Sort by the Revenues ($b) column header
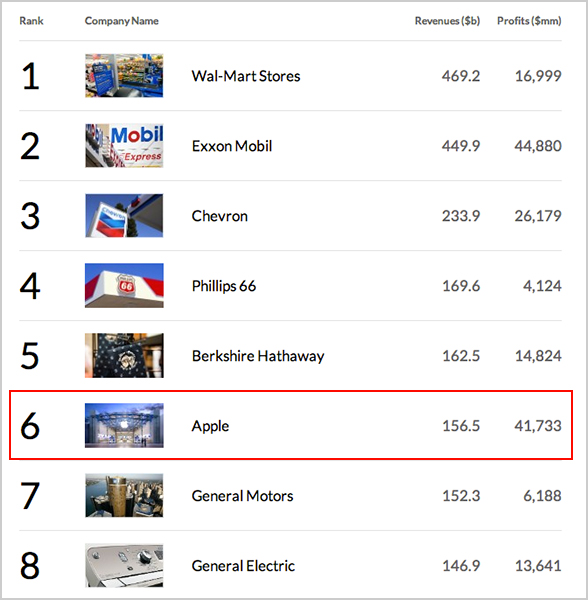 click(447, 21)
